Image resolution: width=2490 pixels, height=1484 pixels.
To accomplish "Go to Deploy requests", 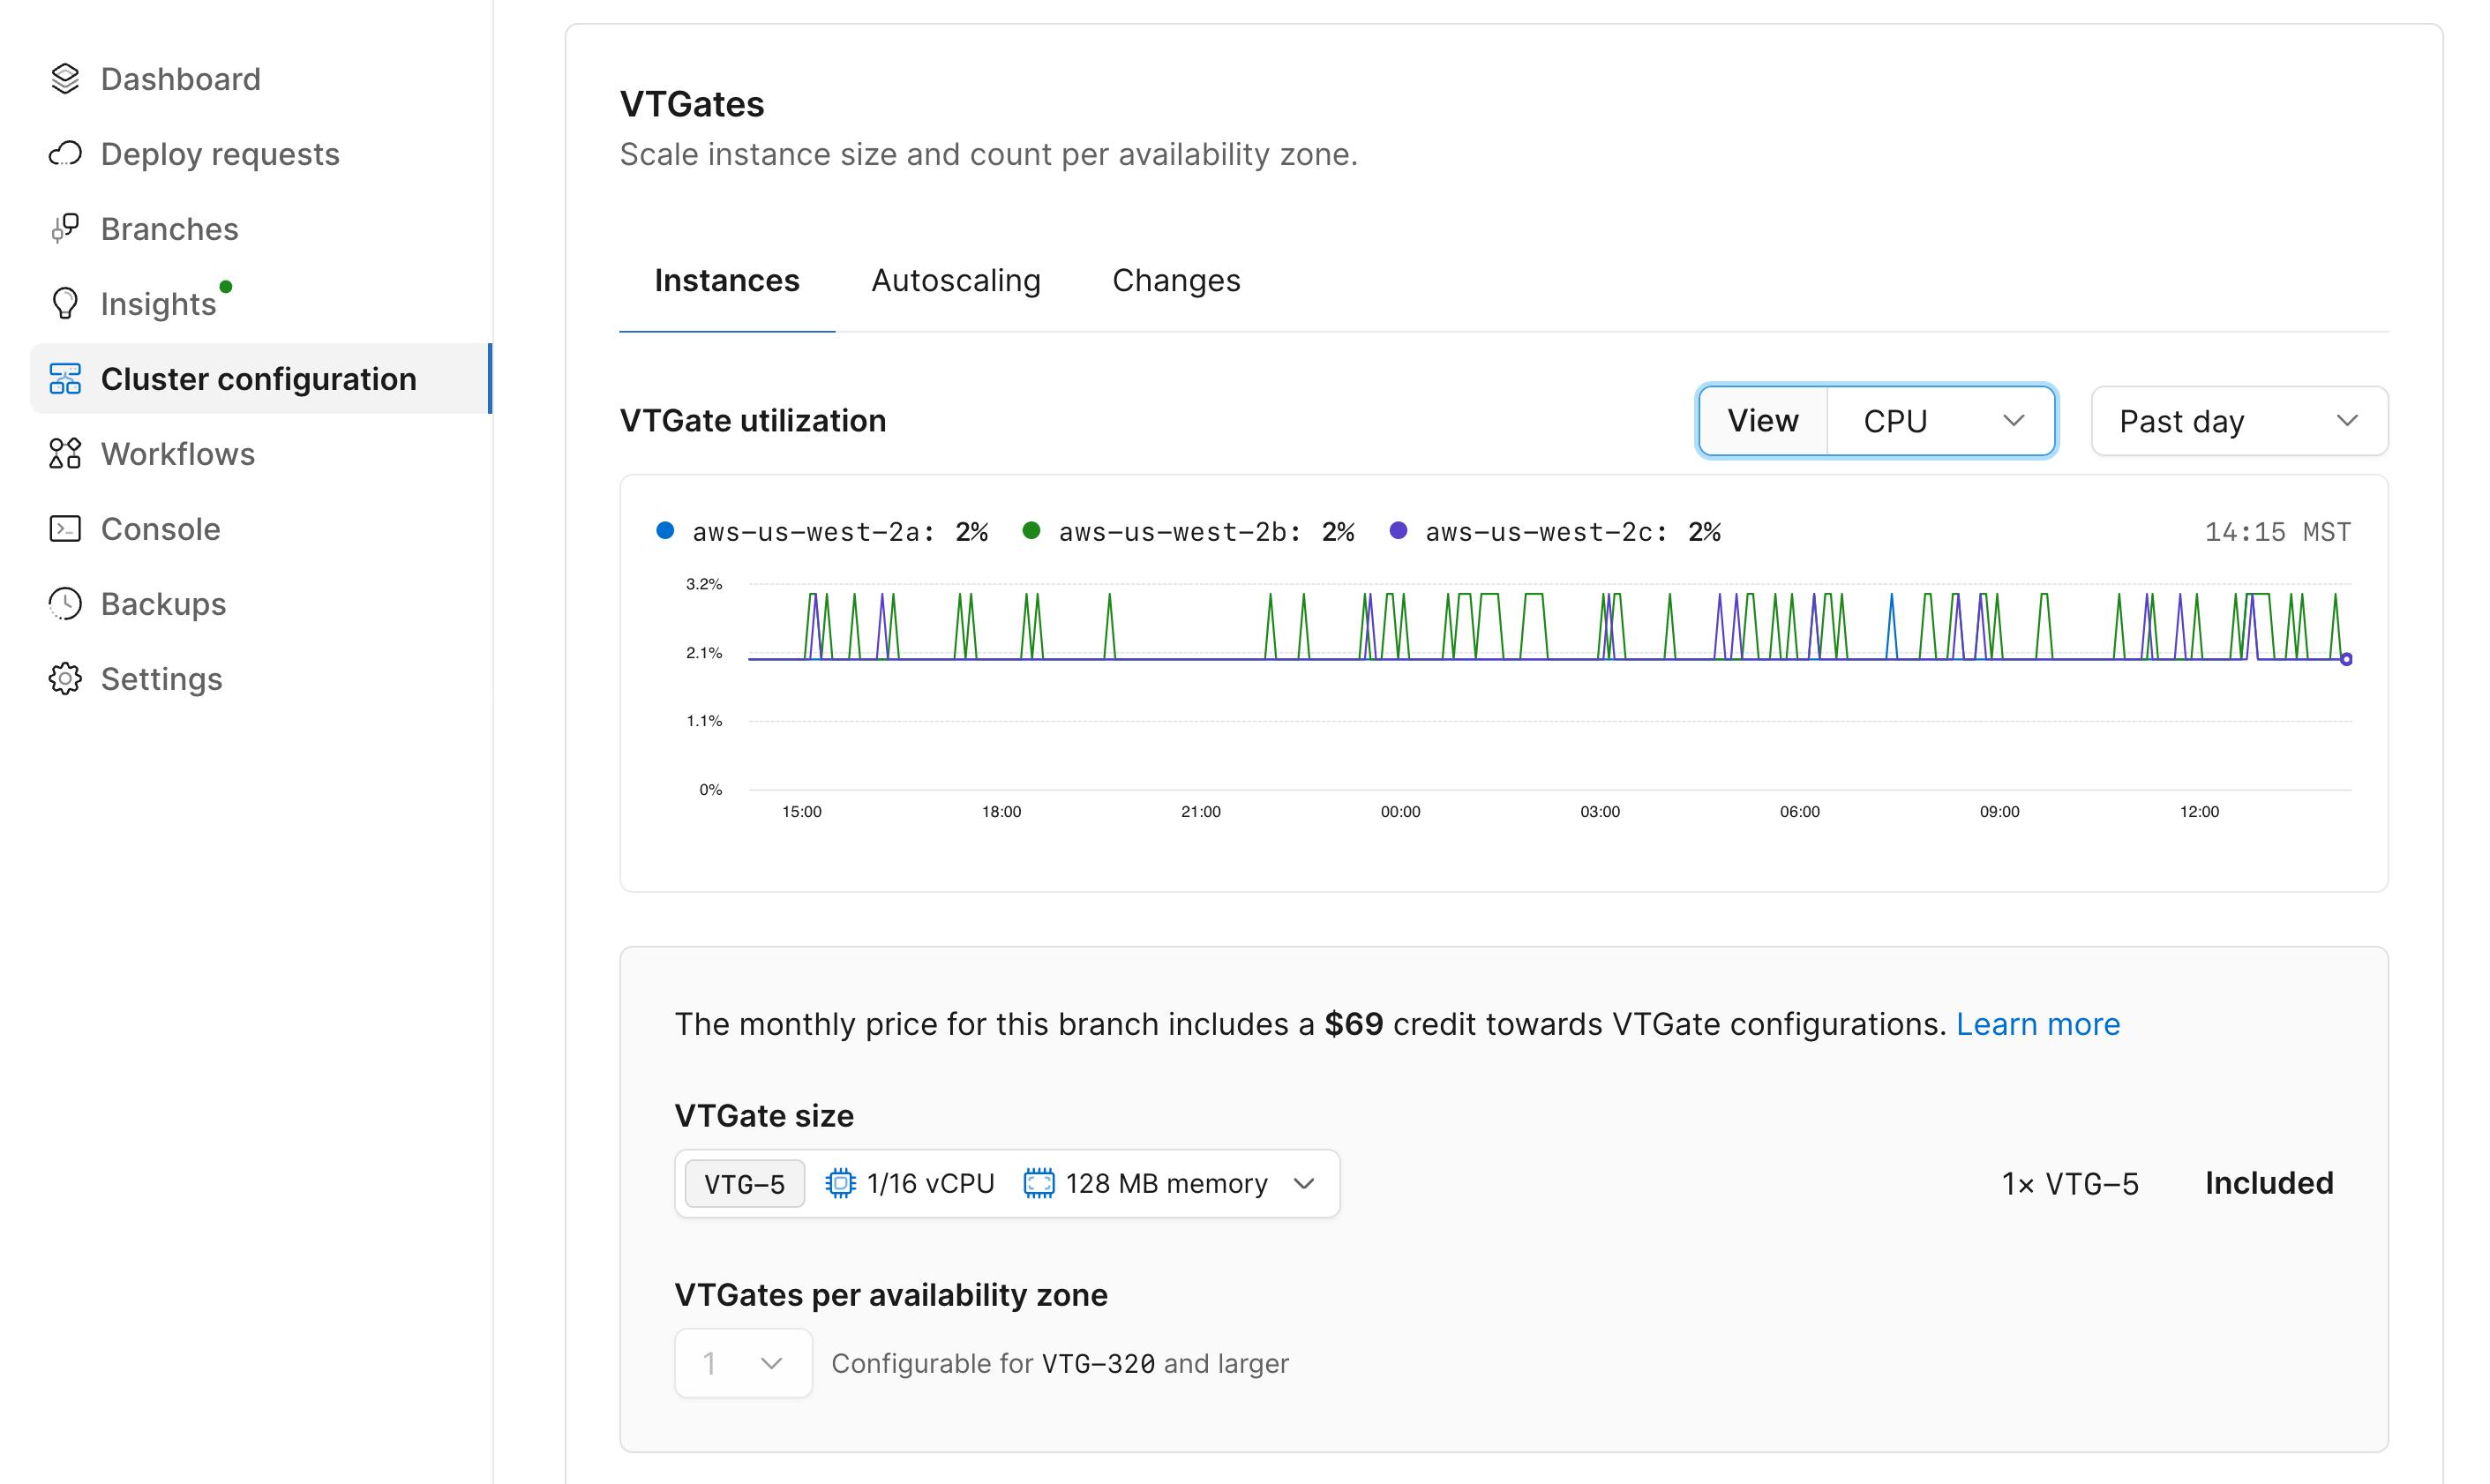I will 220,154.
